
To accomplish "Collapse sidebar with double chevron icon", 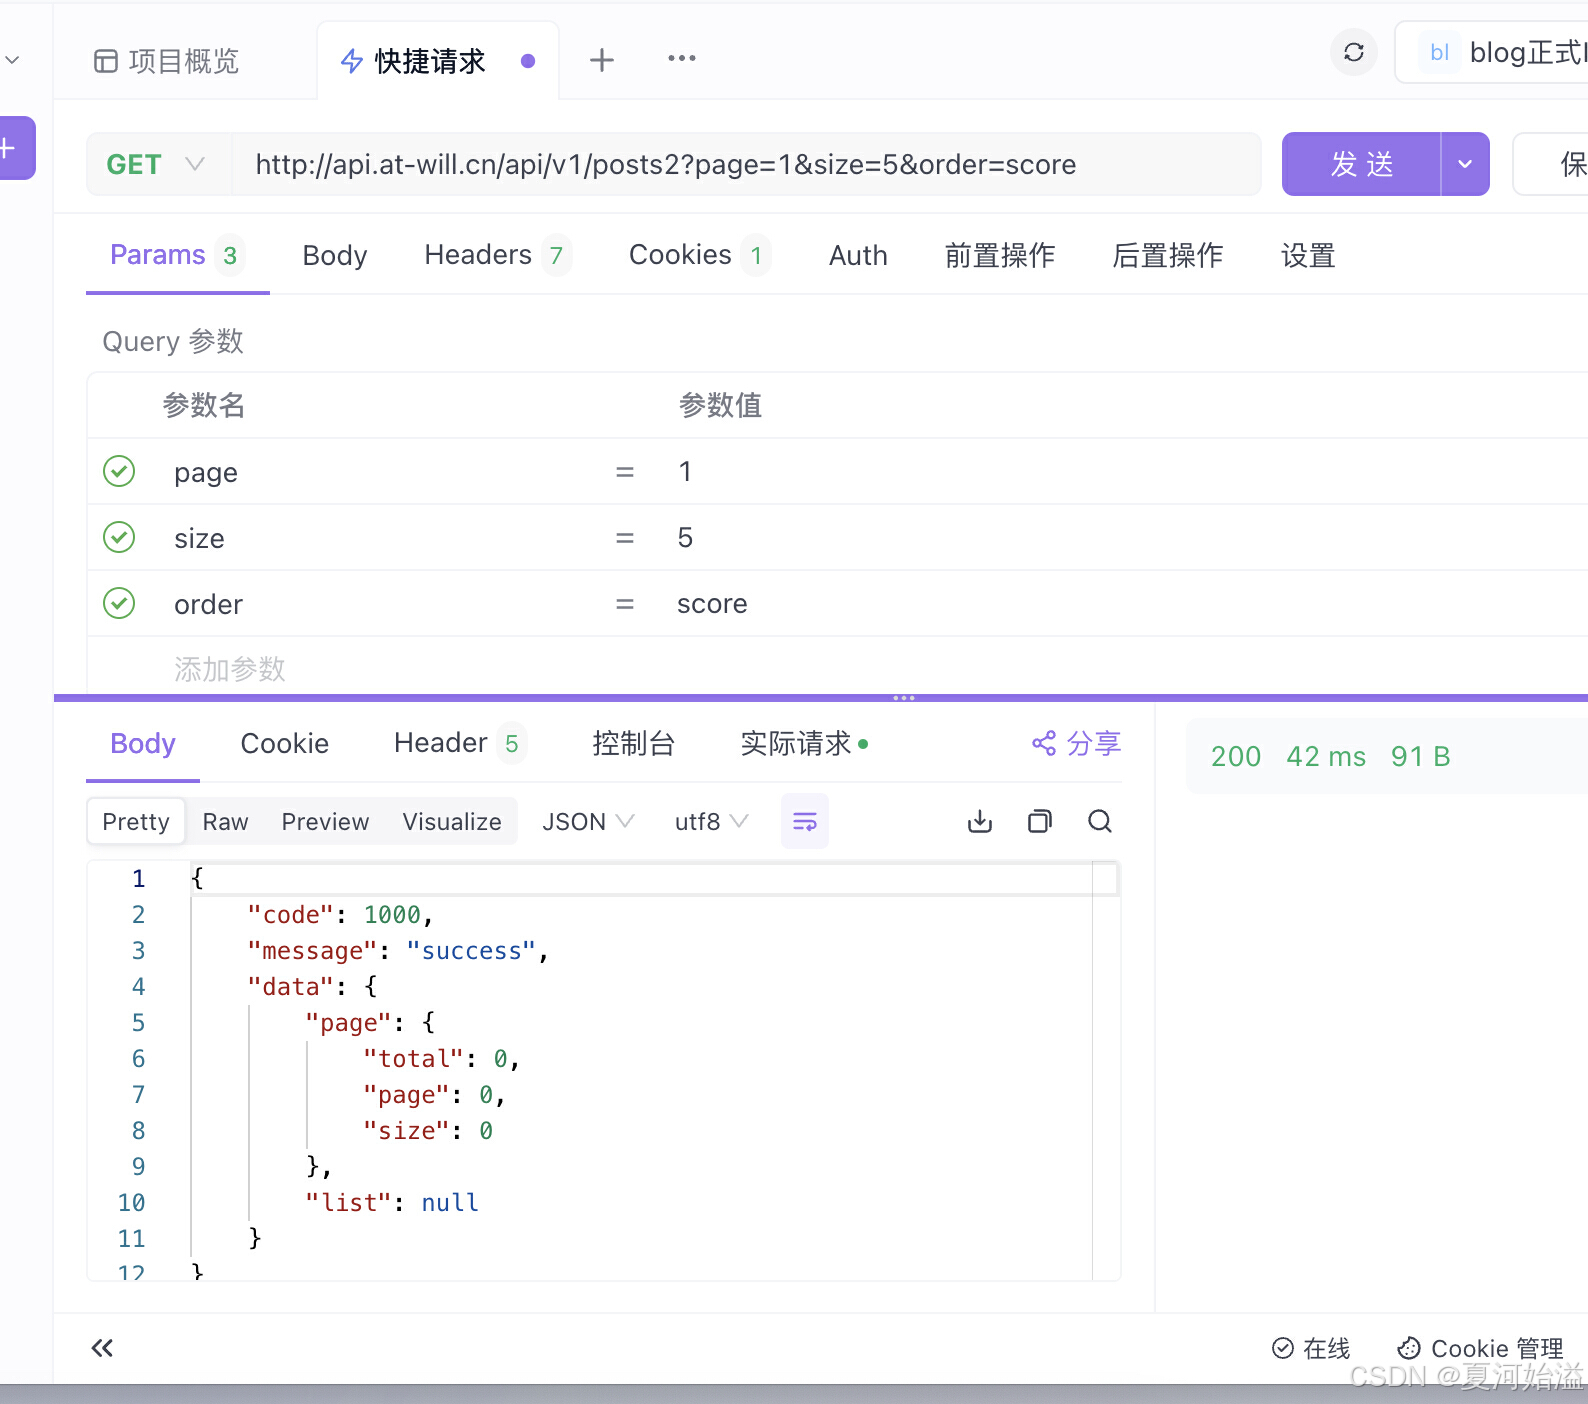I will point(102,1348).
